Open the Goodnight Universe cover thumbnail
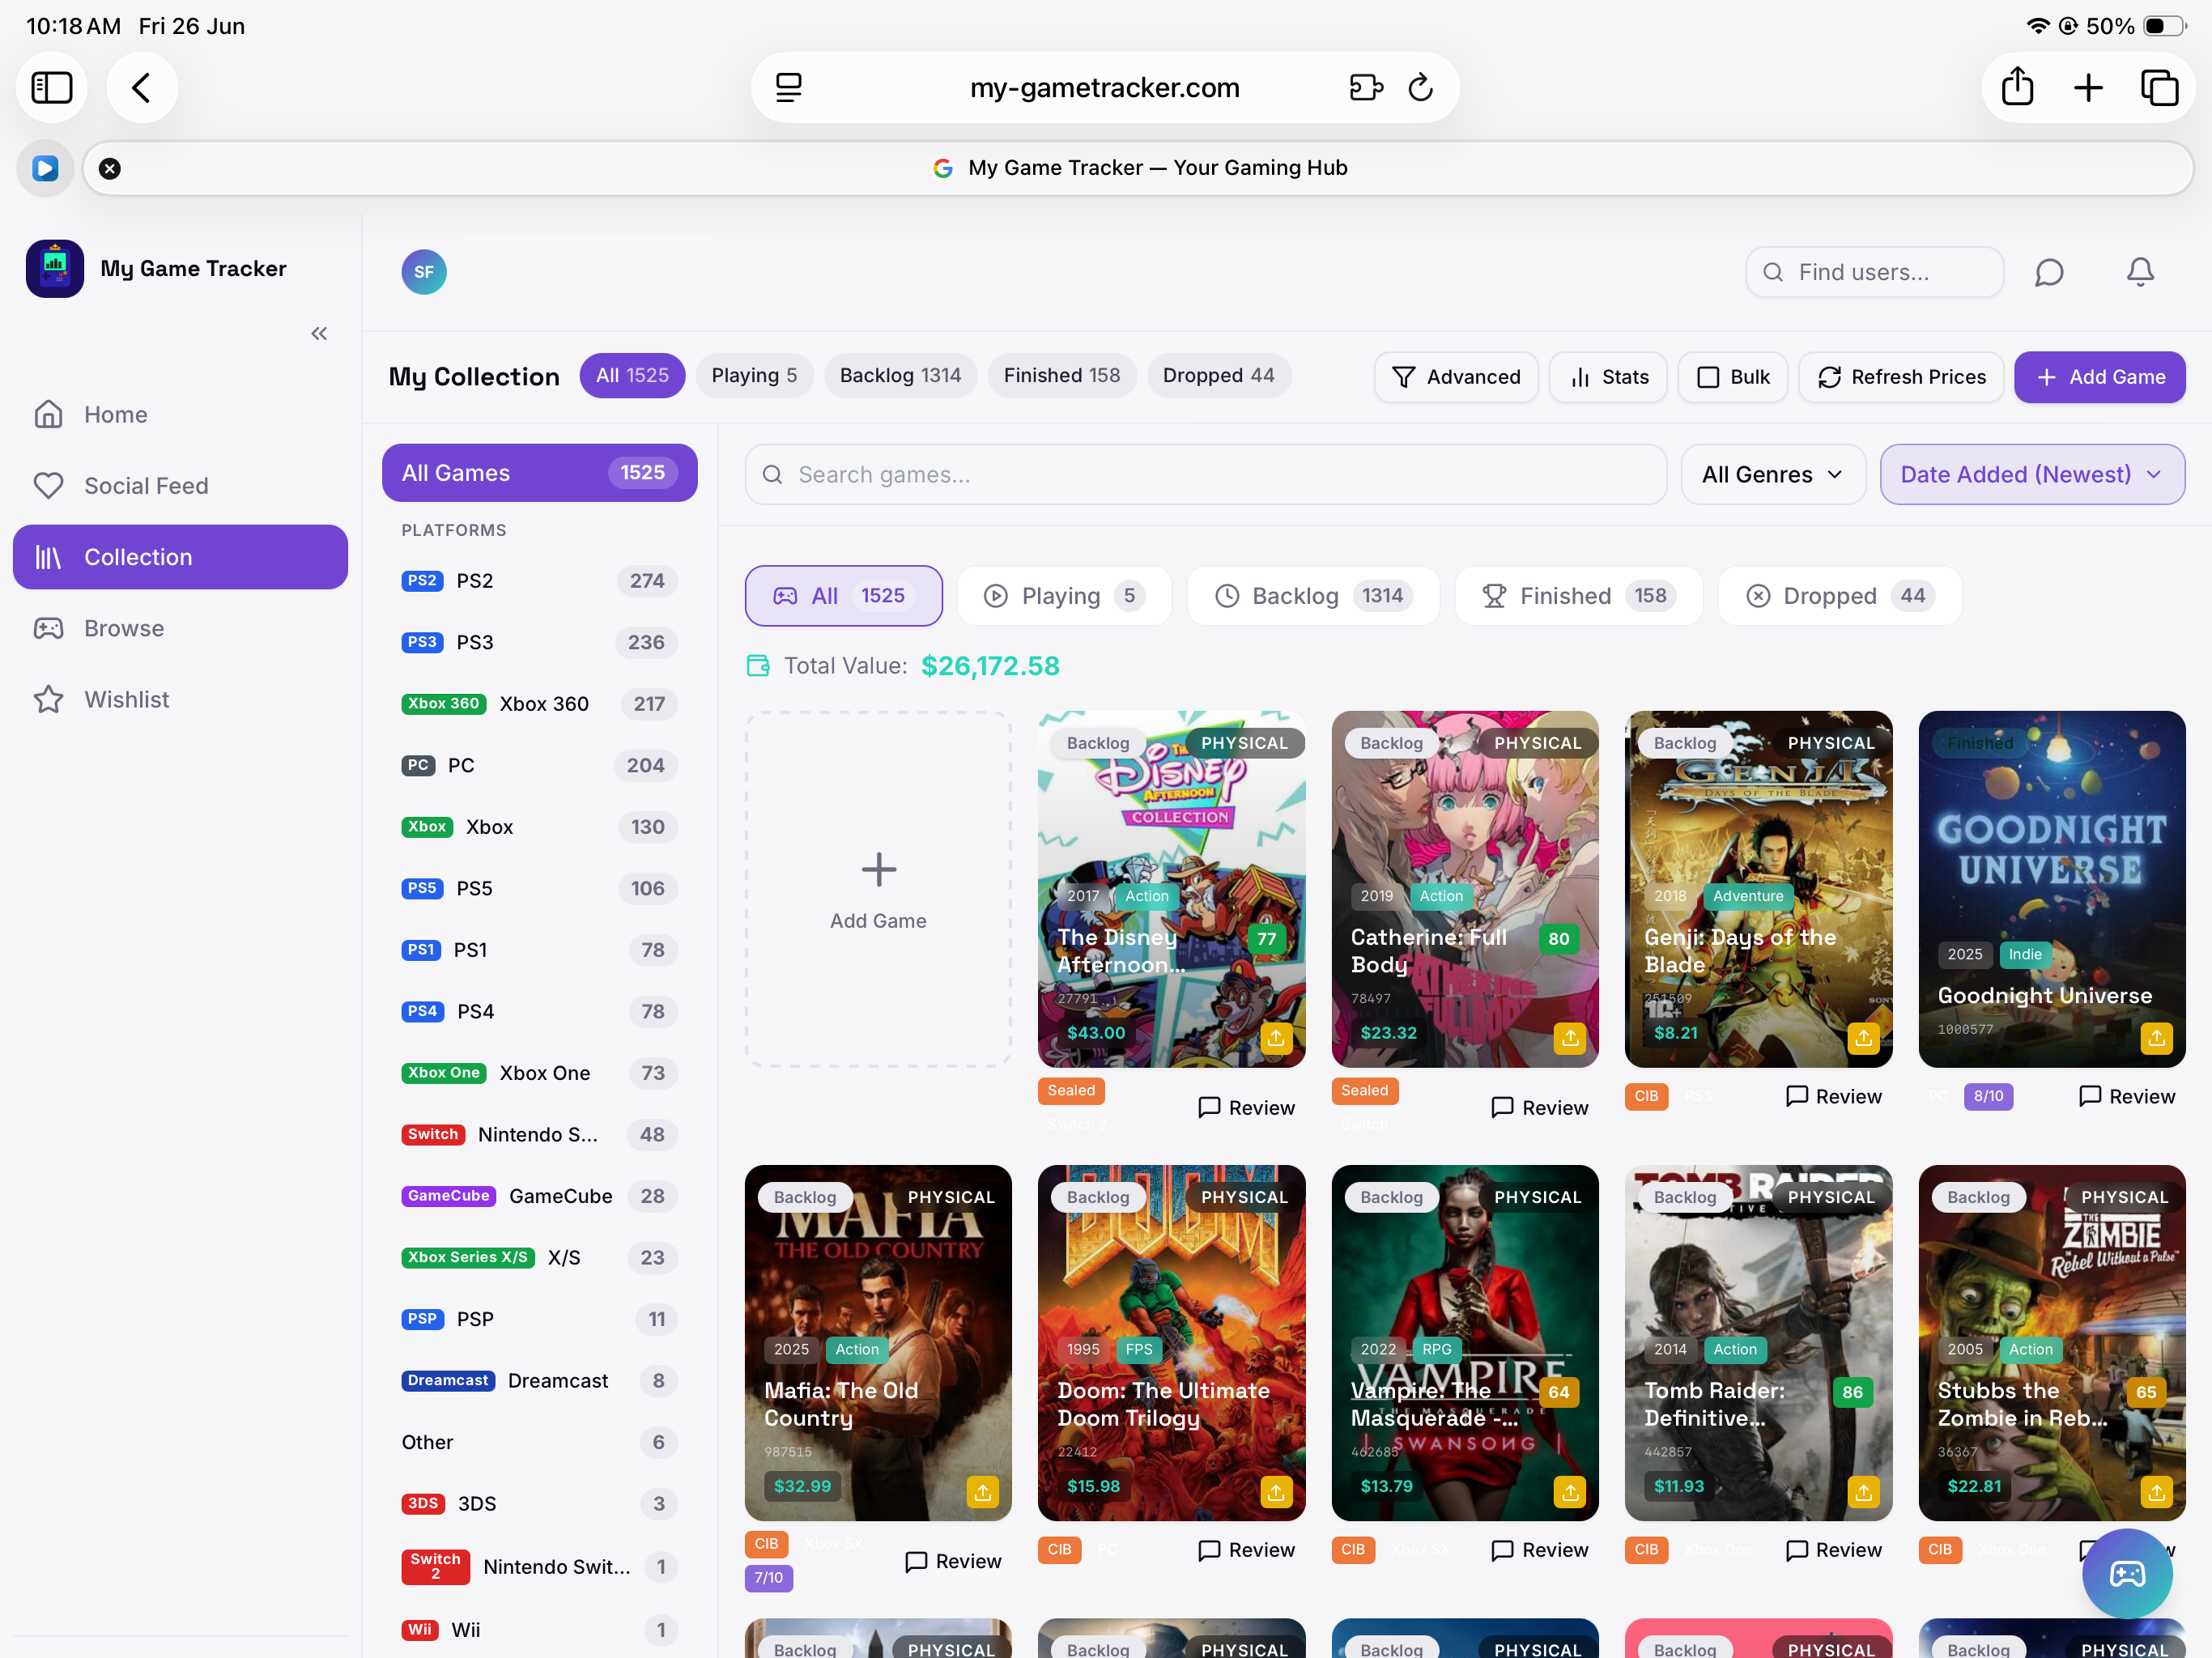2212x1658 pixels. (x=2052, y=889)
